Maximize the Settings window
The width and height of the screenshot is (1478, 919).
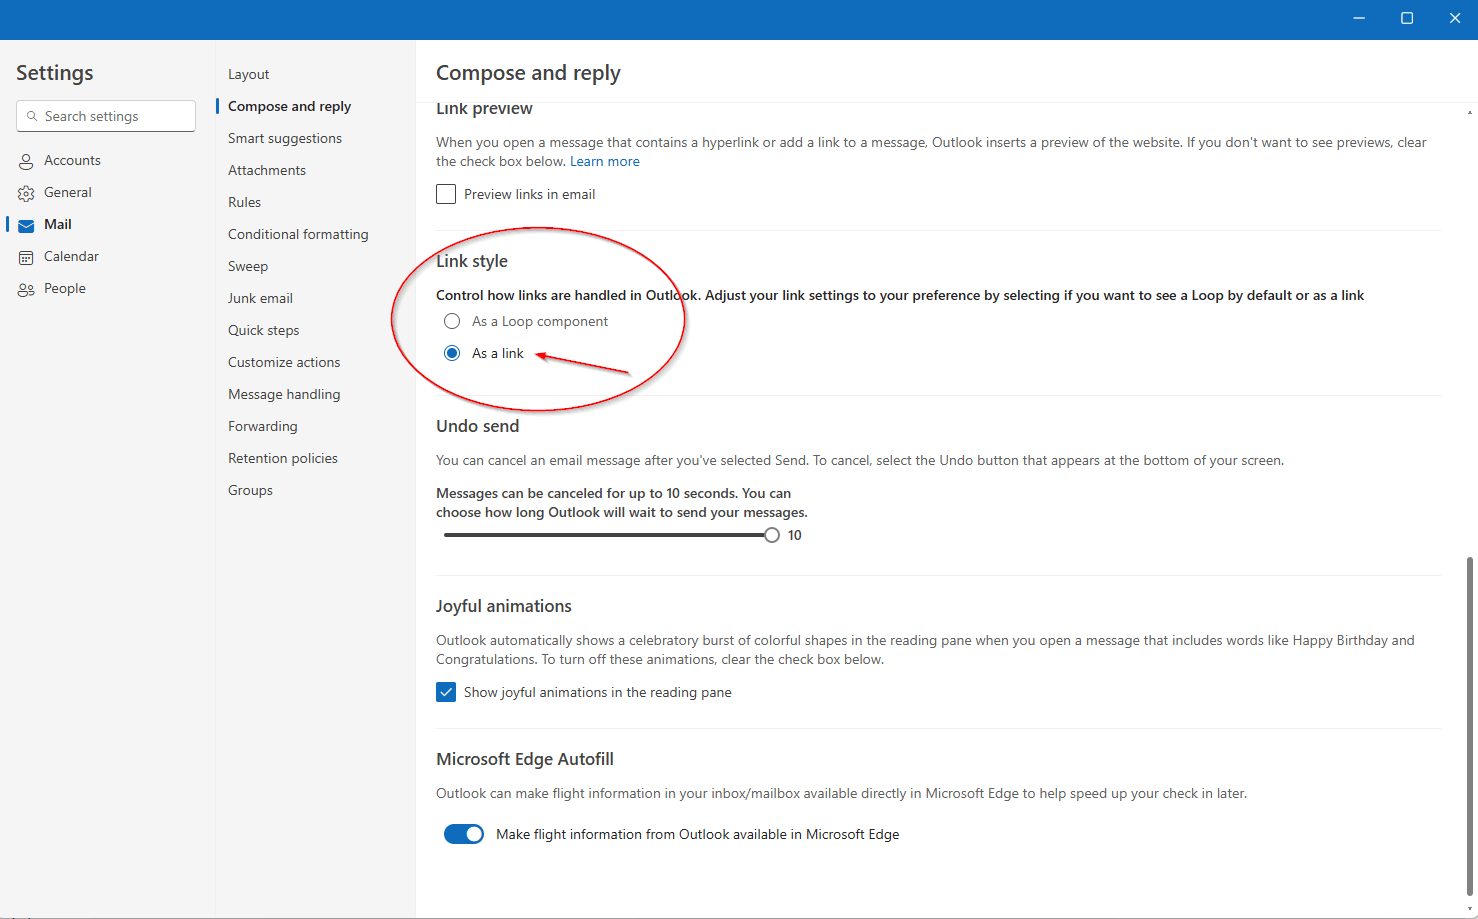pyautogui.click(x=1407, y=18)
